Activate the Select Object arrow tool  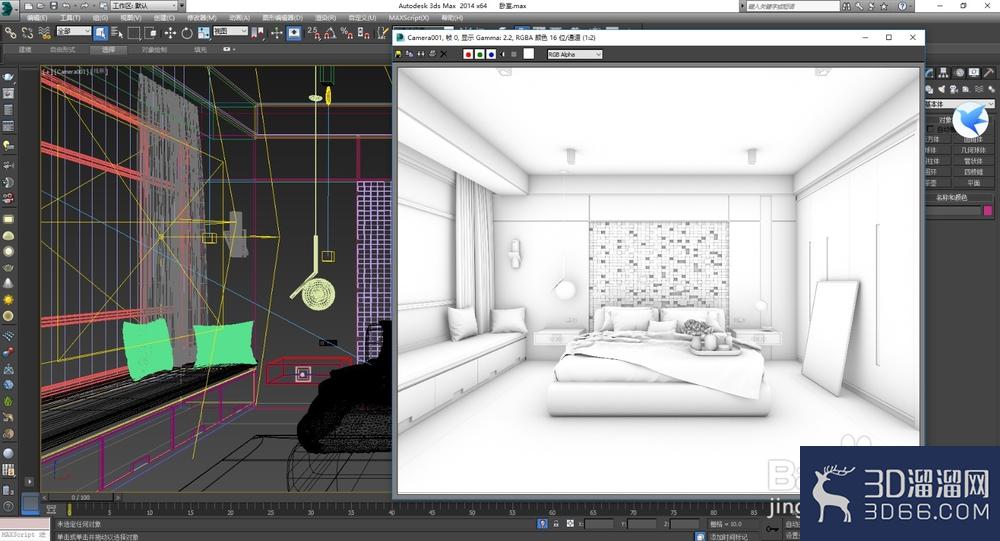101,33
